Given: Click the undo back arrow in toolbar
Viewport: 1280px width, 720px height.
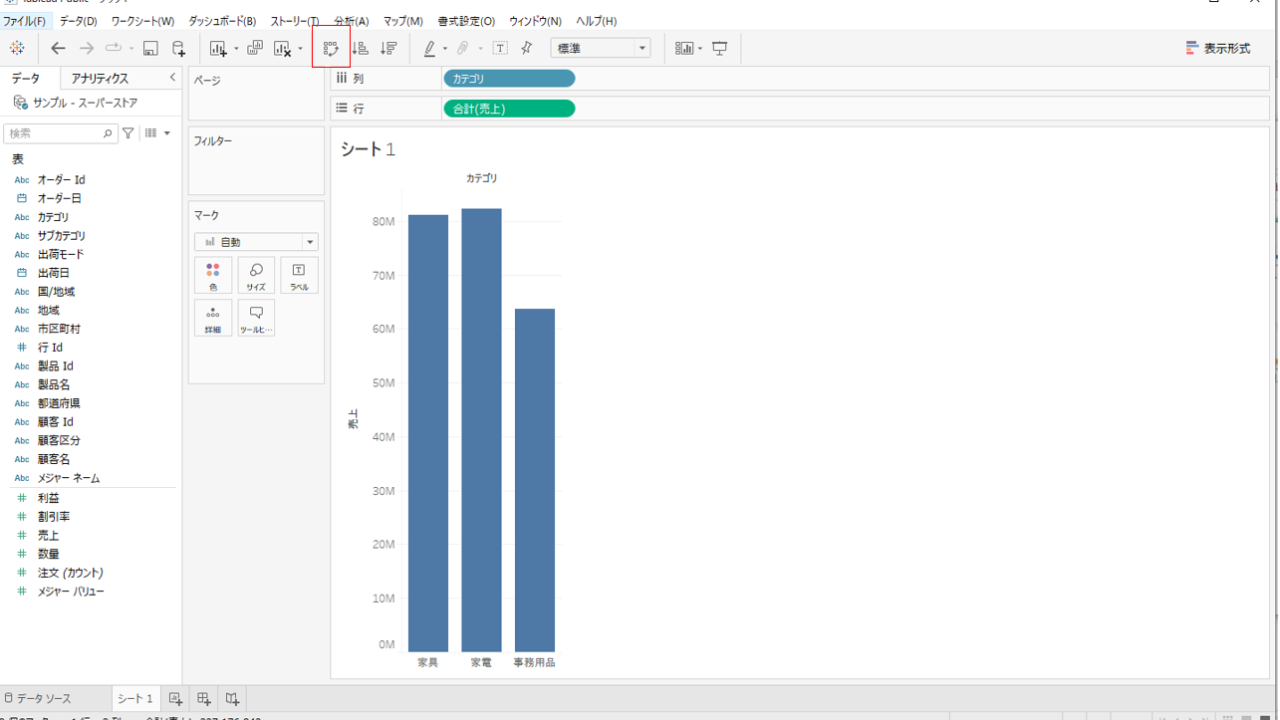Looking at the screenshot, I should point(58,48).
